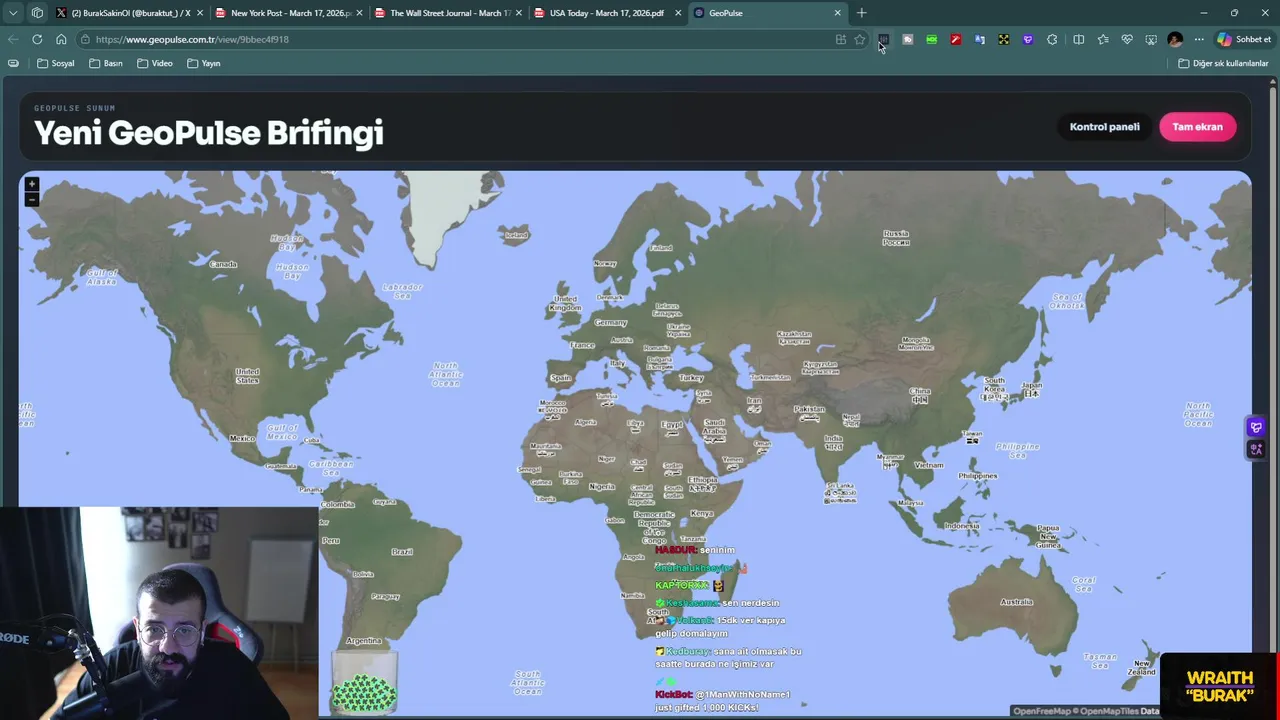Click the Indonesia label on the map
This screenshot has width=1280, height=720.
[962, 526]
